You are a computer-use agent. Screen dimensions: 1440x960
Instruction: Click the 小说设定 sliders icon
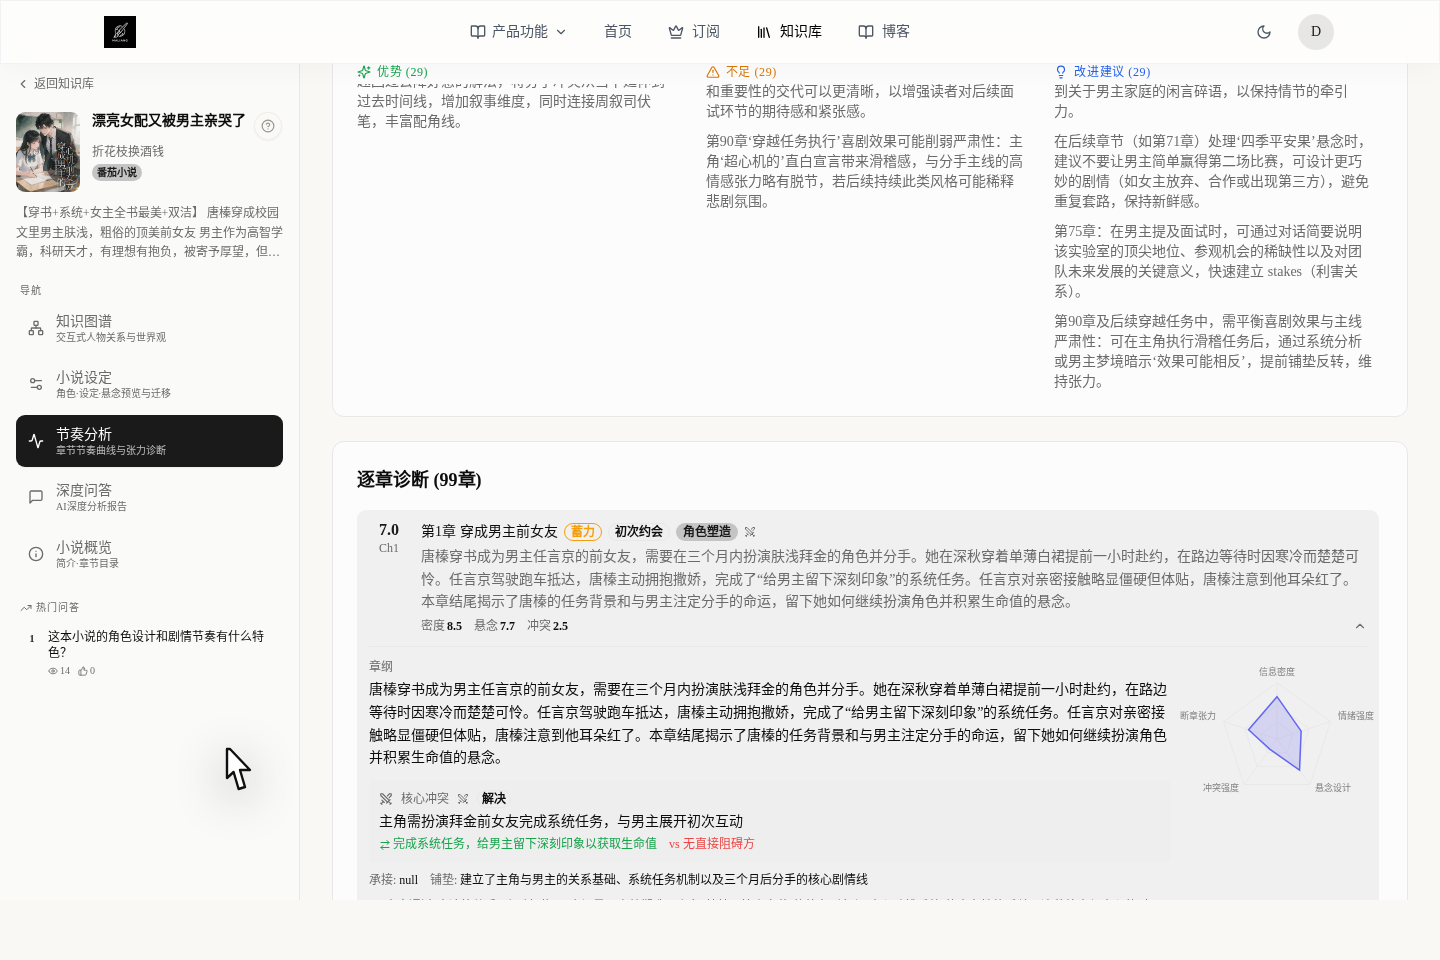35,384
